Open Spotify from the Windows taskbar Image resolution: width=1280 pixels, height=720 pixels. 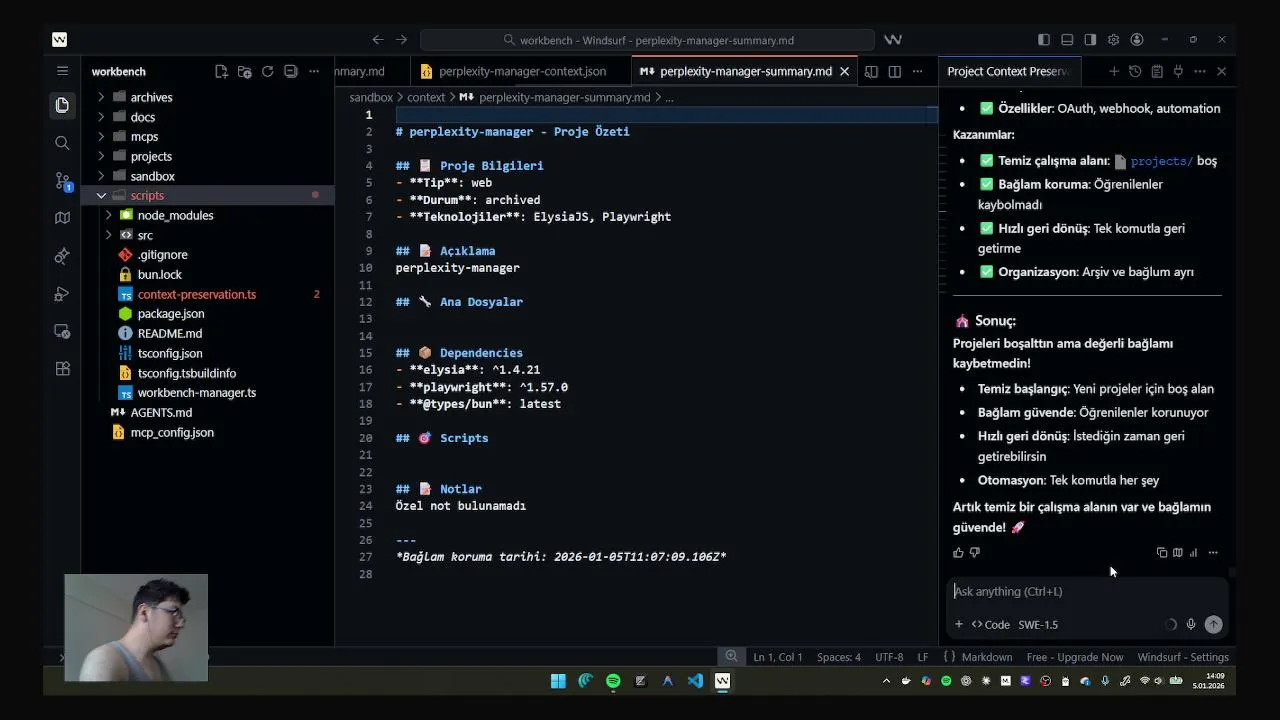pyautogui.click(x=613, y=681)
